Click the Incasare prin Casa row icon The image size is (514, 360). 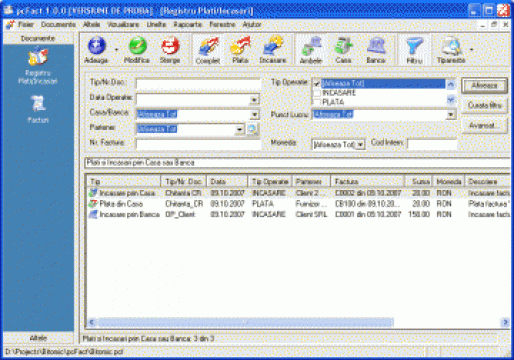pos(93,193)
